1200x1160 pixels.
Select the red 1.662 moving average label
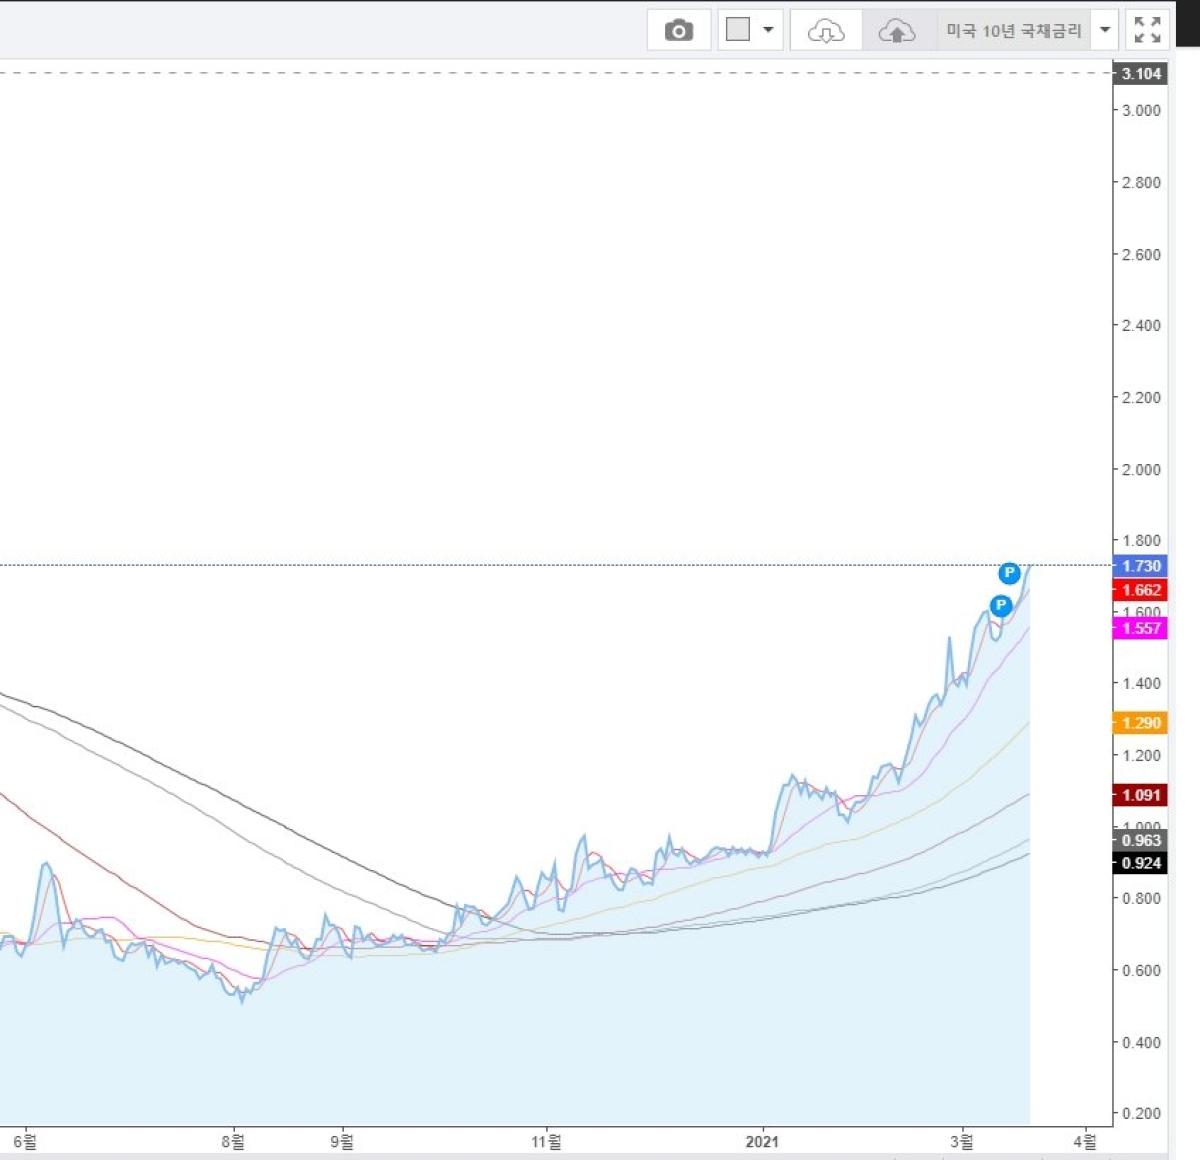pyautogui.click(x=1140, y=590)
